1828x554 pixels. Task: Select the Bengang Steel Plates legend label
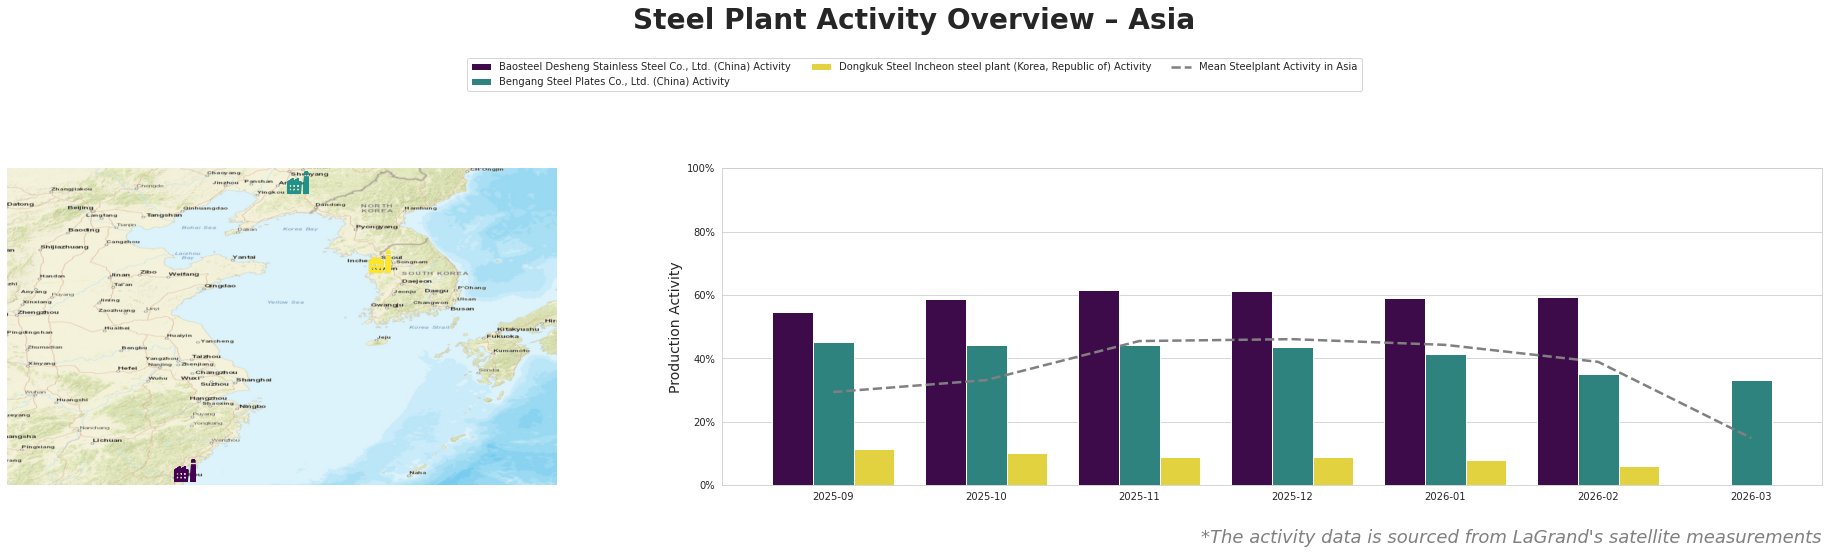click(x=614, y=82)
